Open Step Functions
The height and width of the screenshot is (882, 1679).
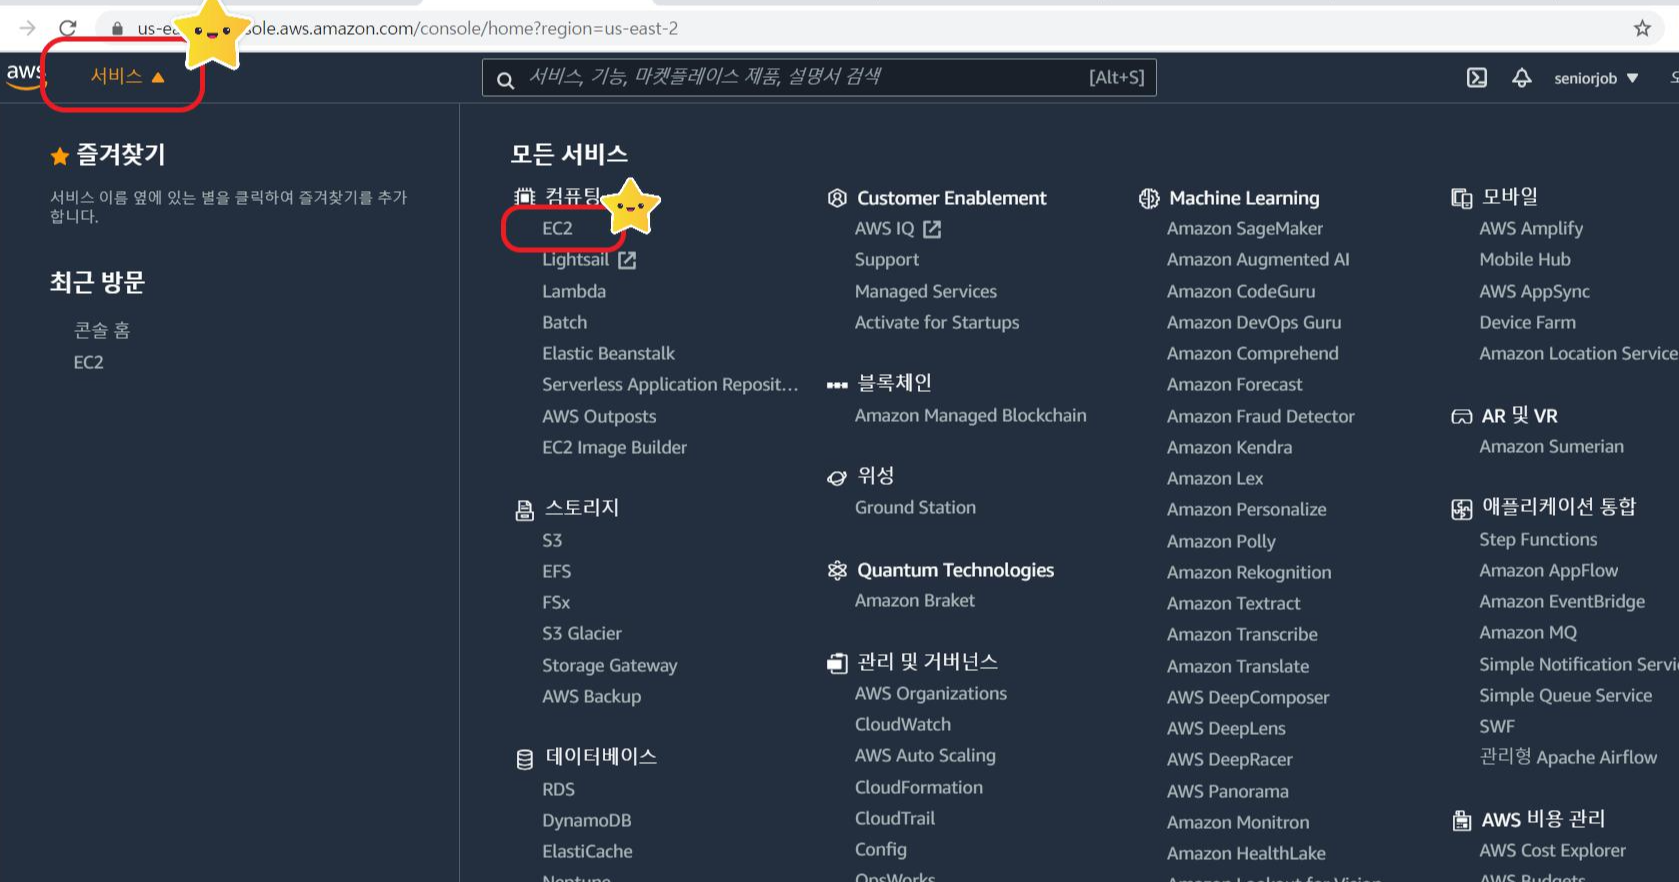tap(1538, 539)
